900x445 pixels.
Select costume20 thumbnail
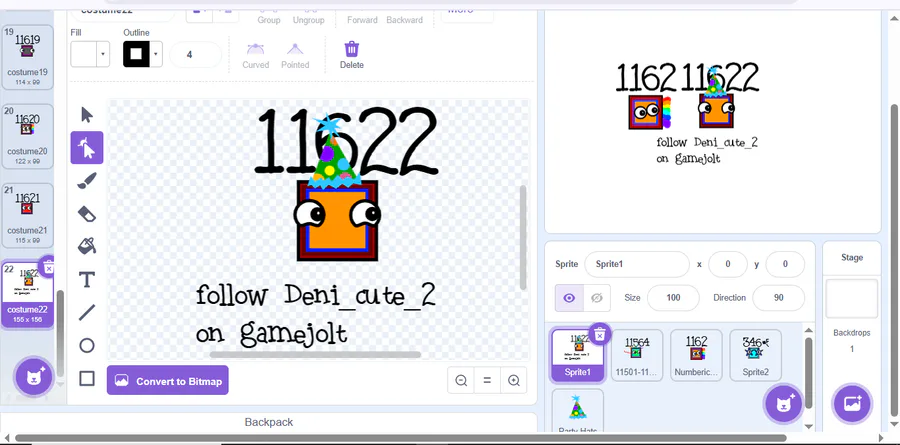28,137
